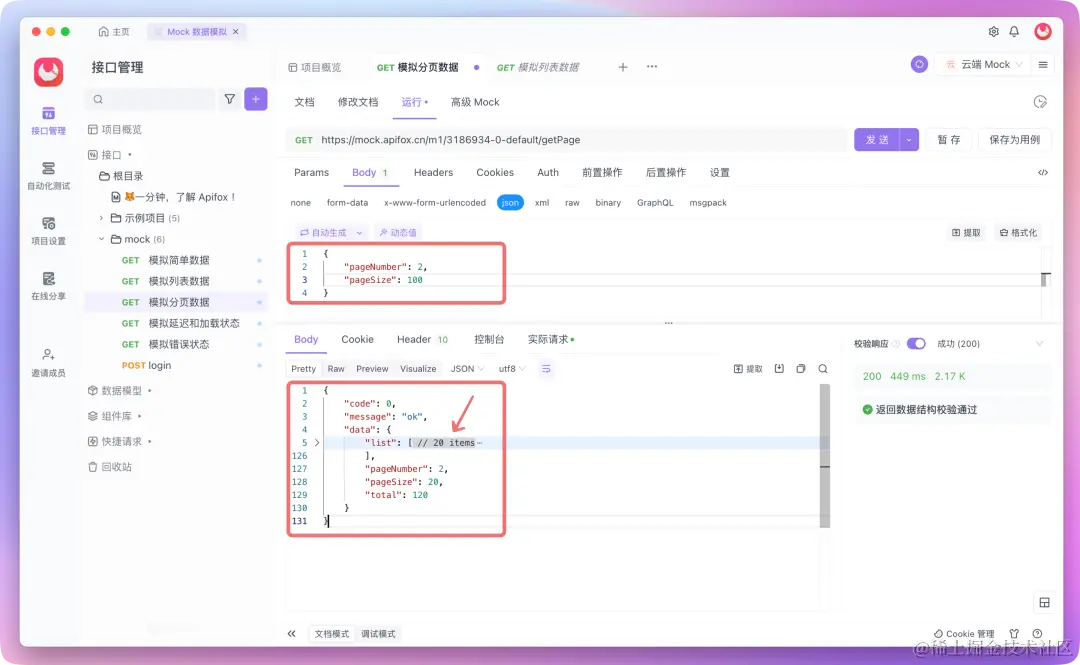The width and height of the screenshot is (1080, 665).
Task: Open the code snippet icon
Action: [1043, 172]
